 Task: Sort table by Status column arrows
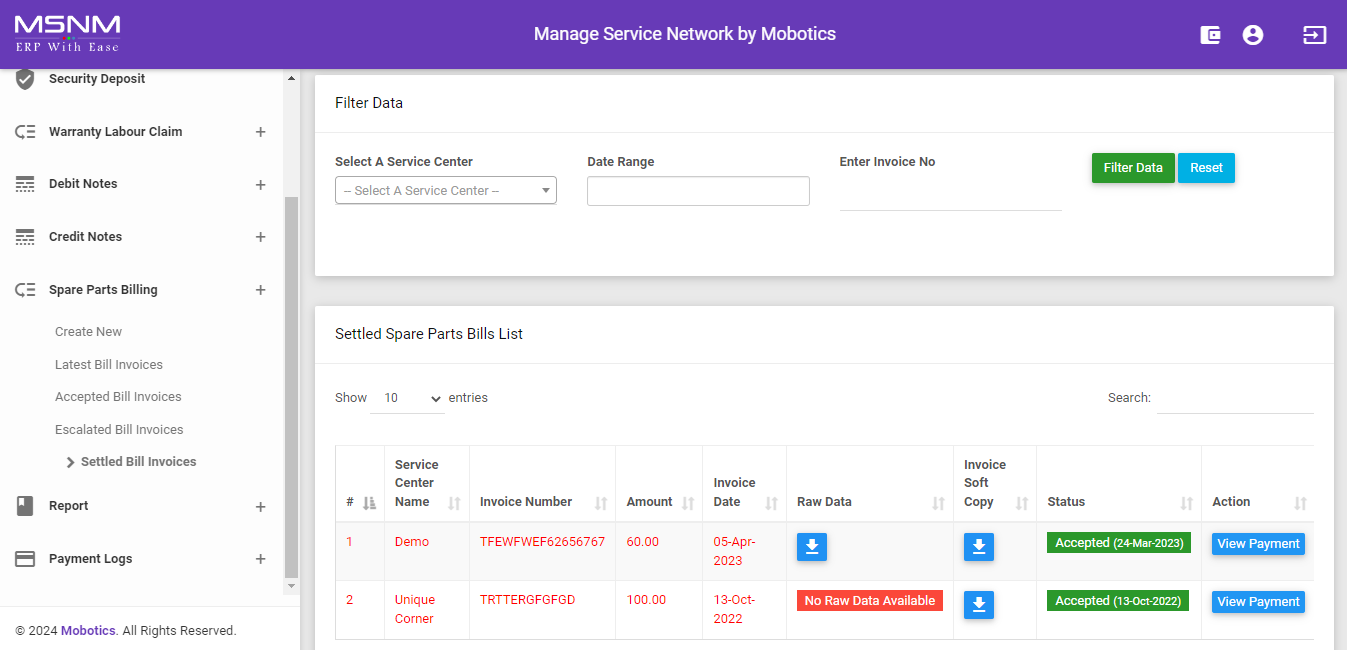point(1187,503)
